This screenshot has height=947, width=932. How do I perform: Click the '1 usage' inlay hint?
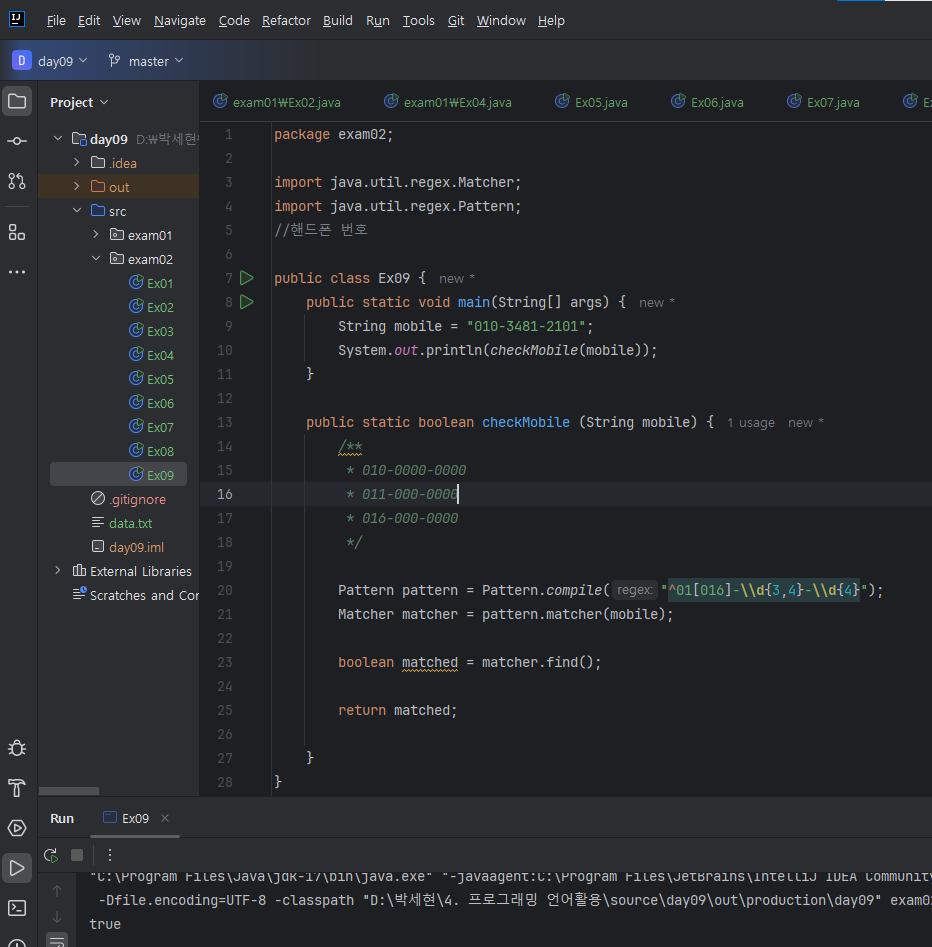click(751, 423)
